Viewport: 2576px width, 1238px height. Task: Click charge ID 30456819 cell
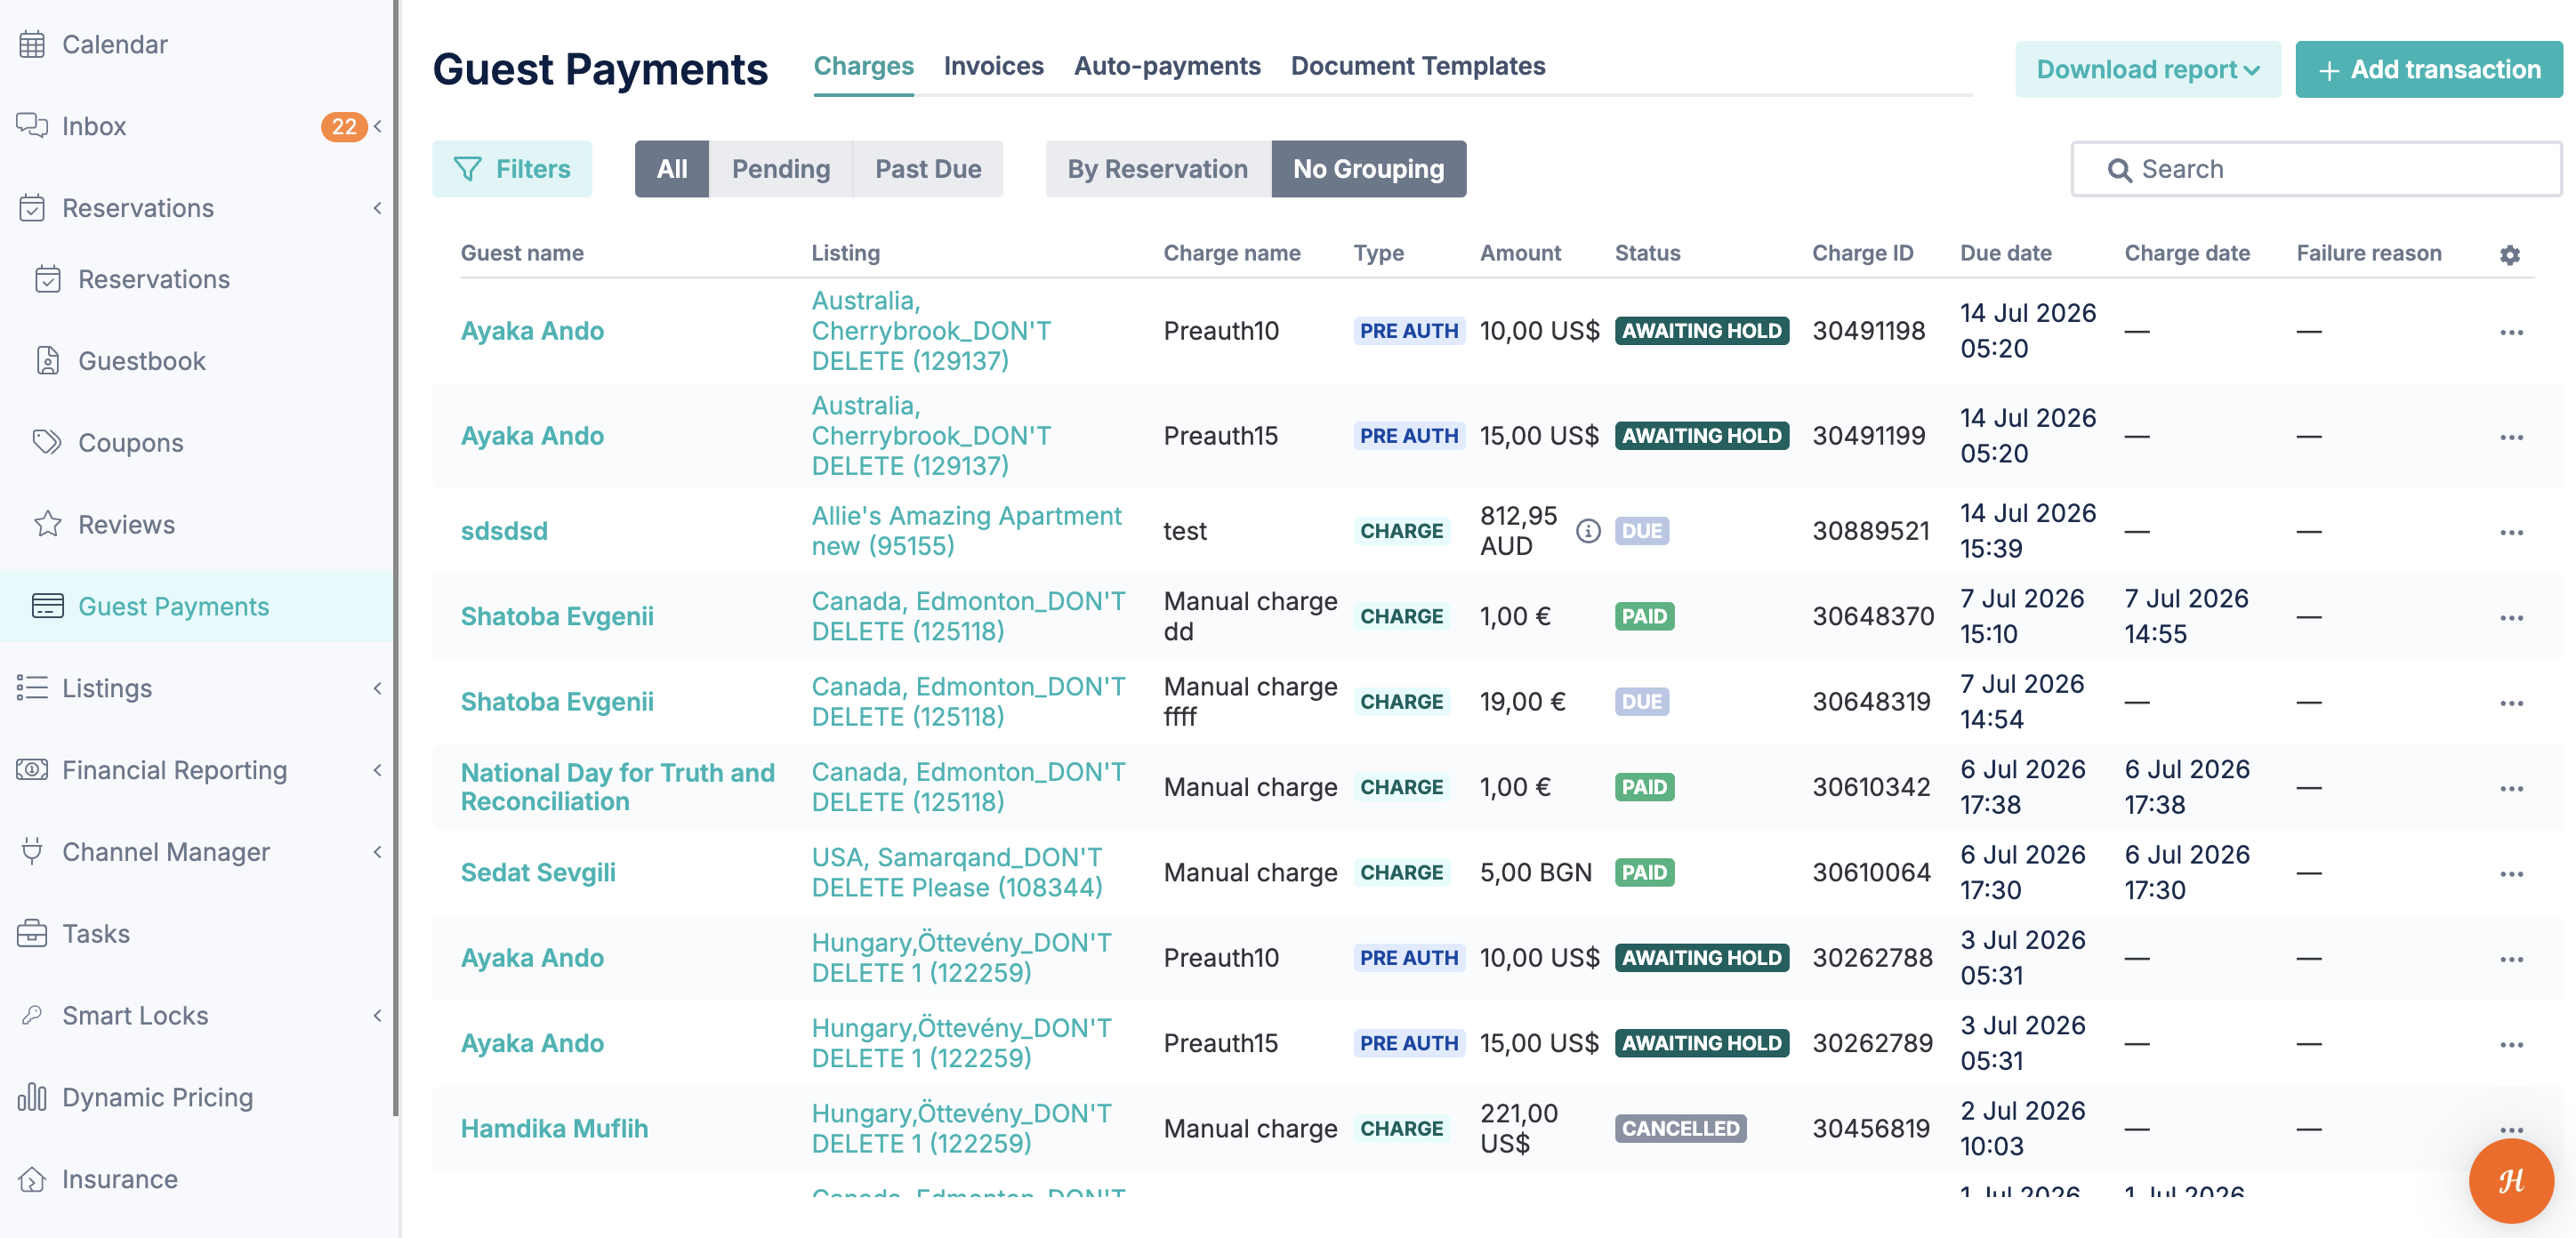tap(1871, 1128)
